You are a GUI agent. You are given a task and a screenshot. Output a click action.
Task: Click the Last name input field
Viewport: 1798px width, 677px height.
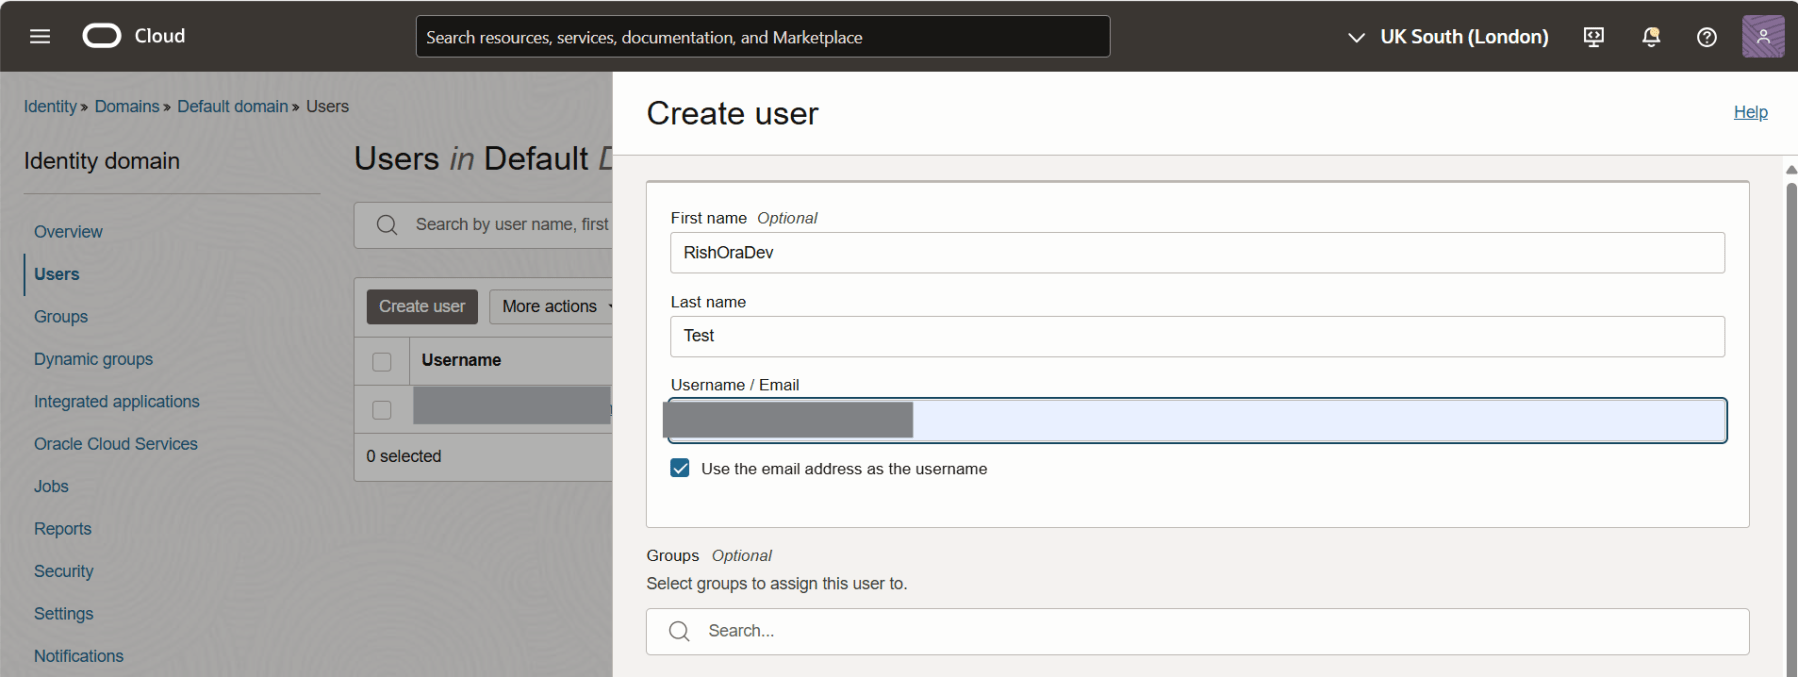[1196, 336]
